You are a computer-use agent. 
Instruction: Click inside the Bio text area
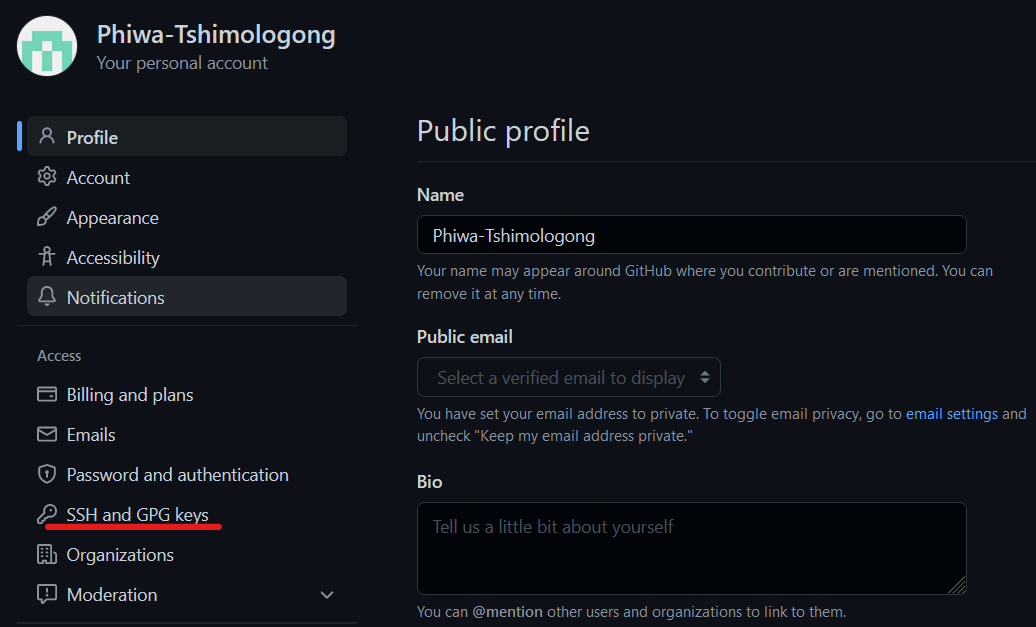coord(691,548)
